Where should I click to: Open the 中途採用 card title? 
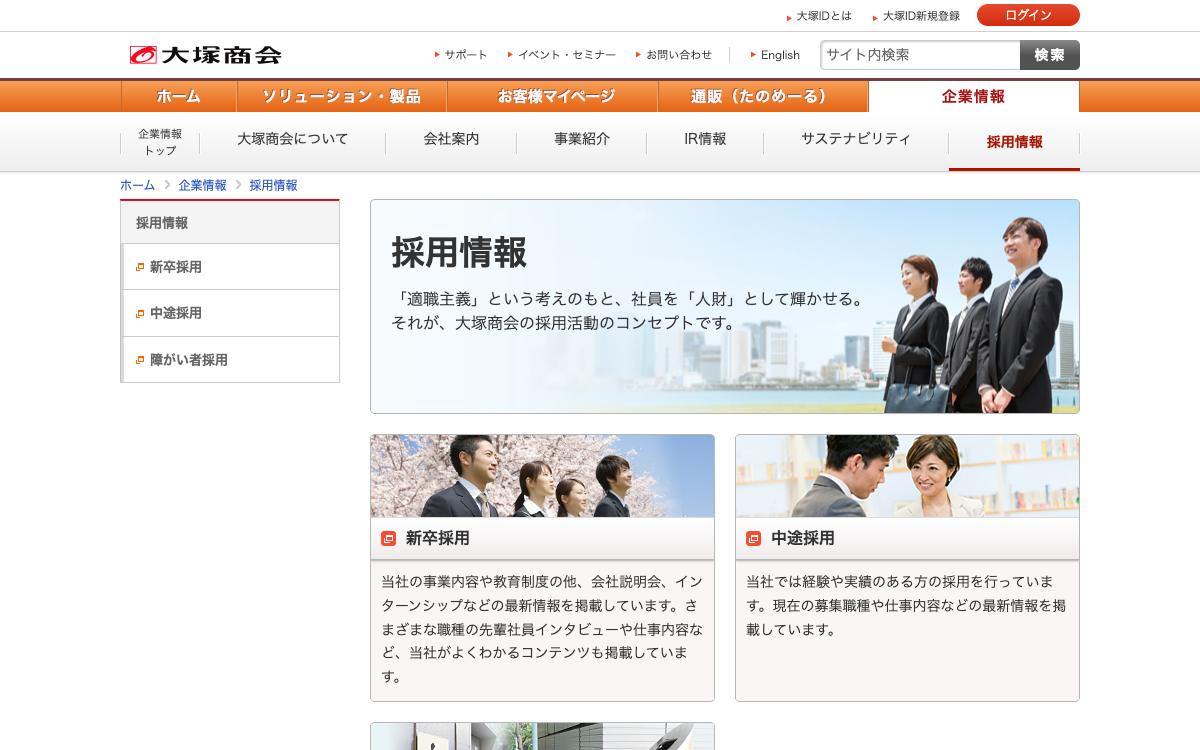[803, 538]
